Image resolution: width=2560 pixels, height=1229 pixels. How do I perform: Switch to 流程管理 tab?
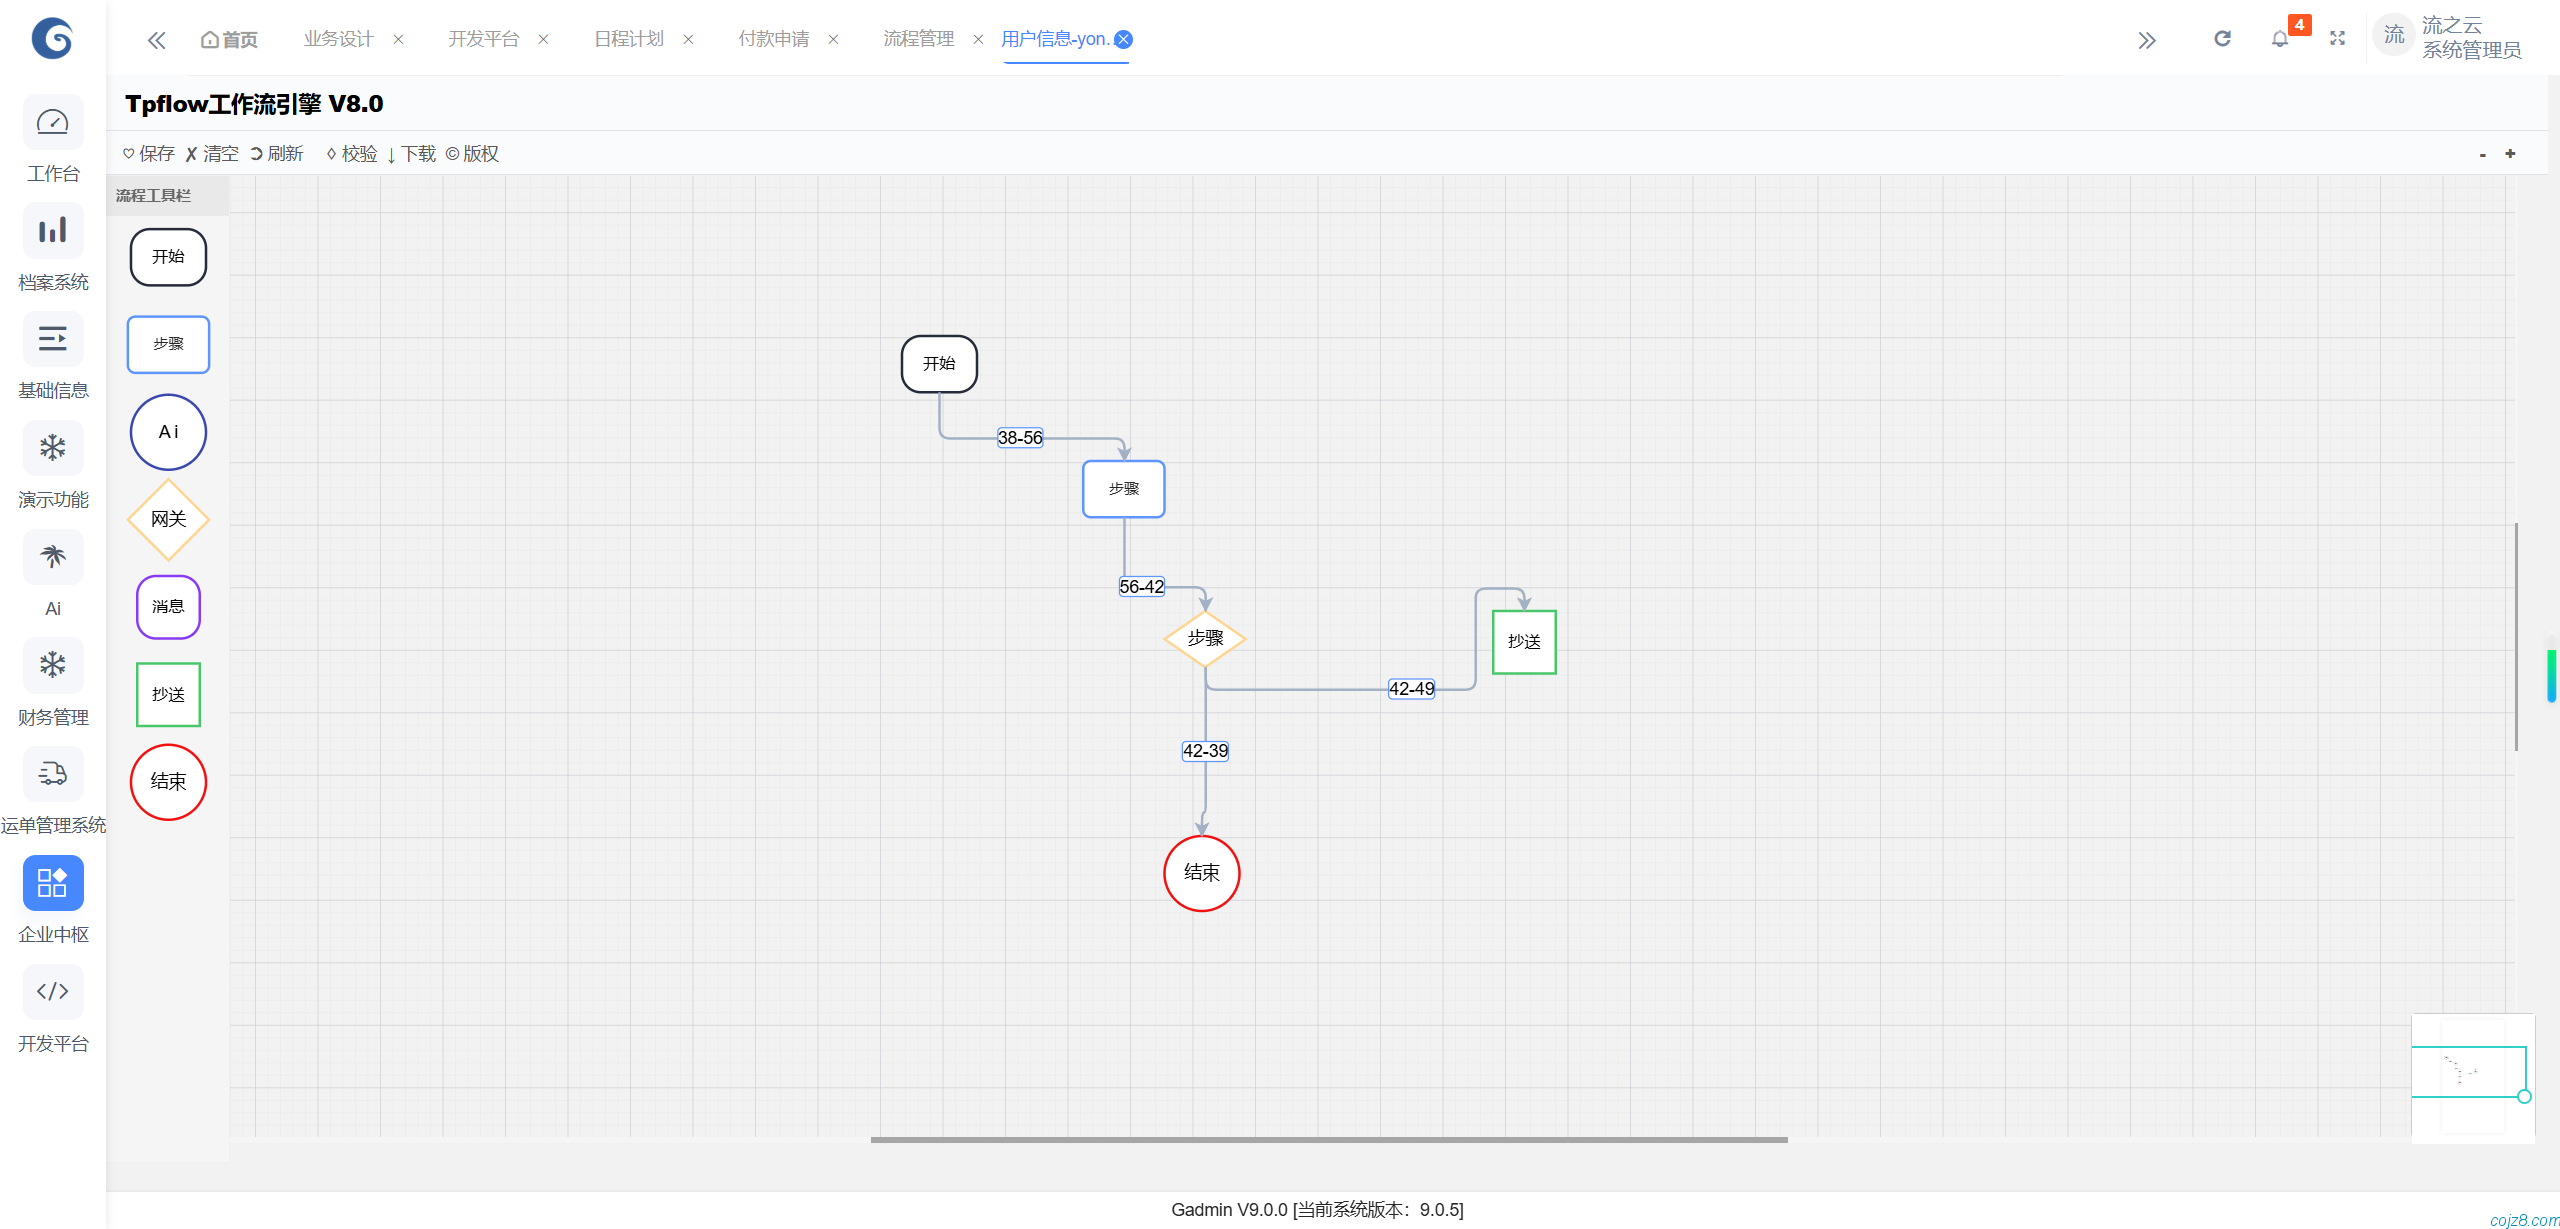click(918, 39)
